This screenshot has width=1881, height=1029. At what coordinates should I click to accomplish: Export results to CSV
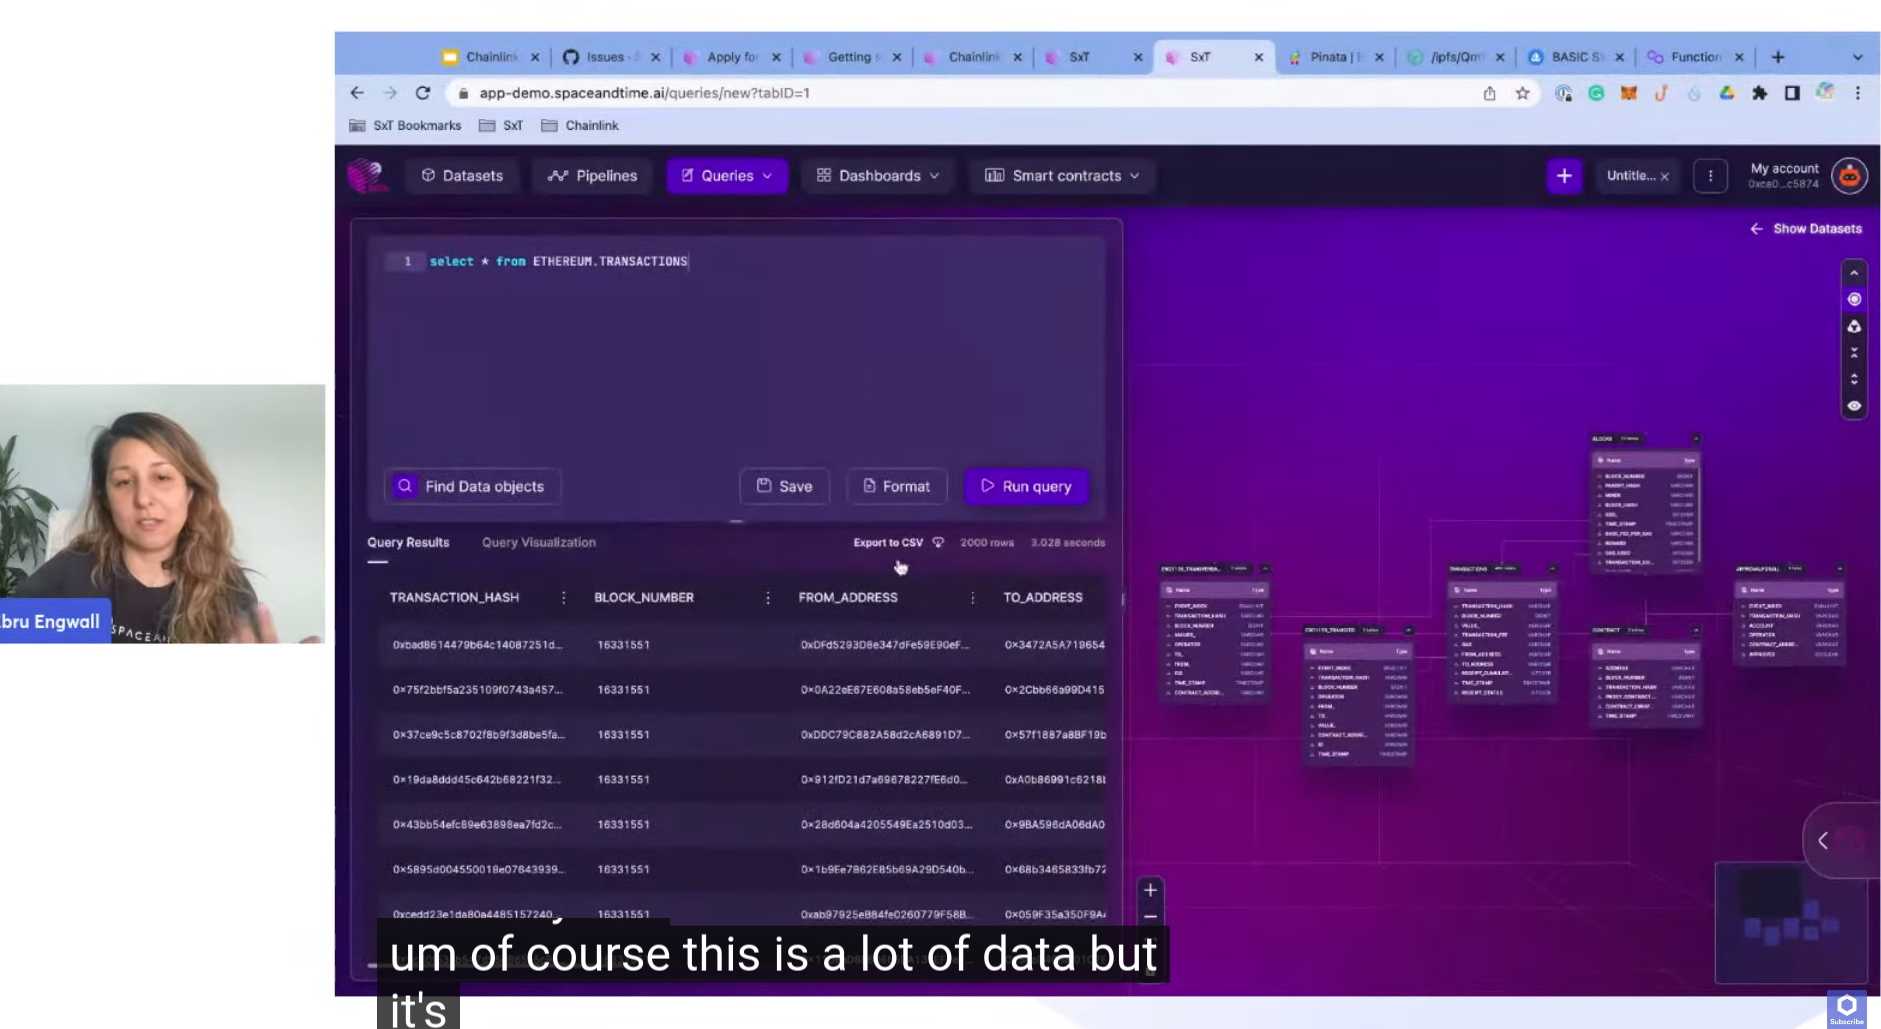tap(888, 542)
